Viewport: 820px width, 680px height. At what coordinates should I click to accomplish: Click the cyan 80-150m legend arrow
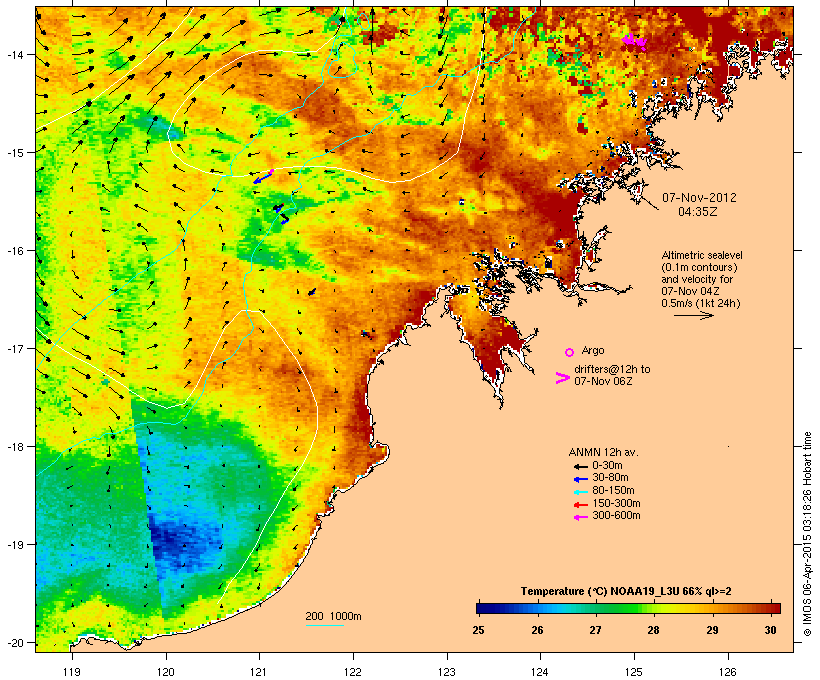point(580,492)
